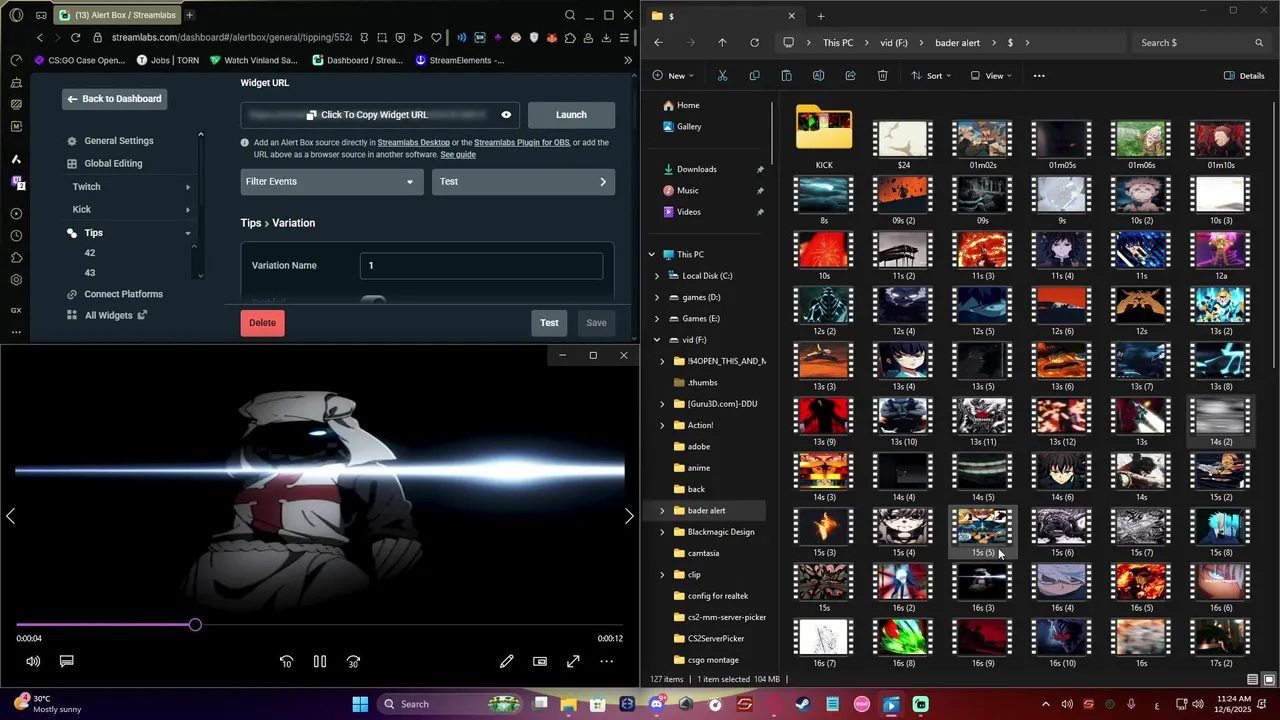Screen dimensions: 1280x720
Task: Click the Search $ box in File Explorer
Action: click(x=1203, y=43)
